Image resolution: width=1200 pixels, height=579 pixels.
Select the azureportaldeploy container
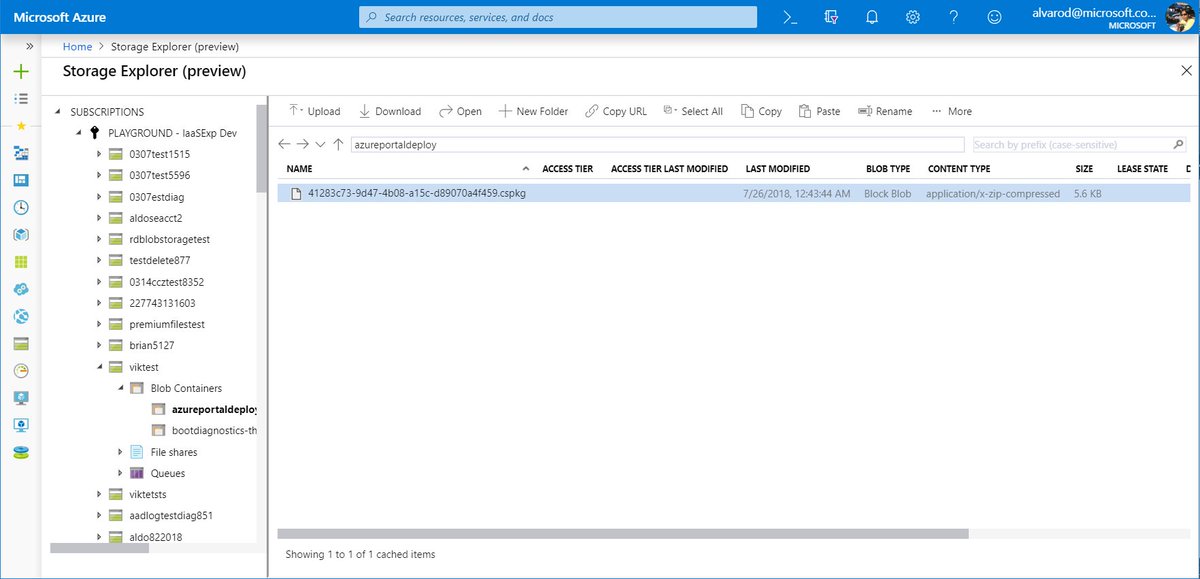(x=214, y=409)
